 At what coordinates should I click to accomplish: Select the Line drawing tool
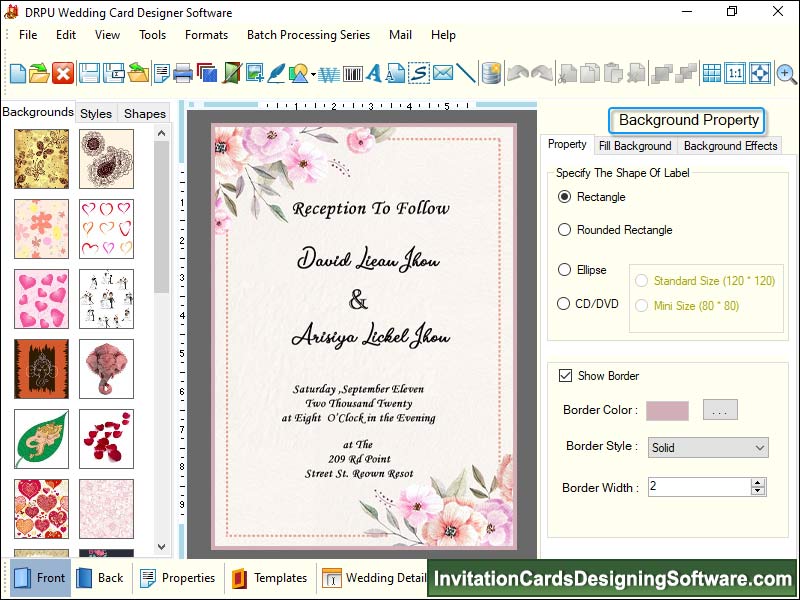point(466,73)
